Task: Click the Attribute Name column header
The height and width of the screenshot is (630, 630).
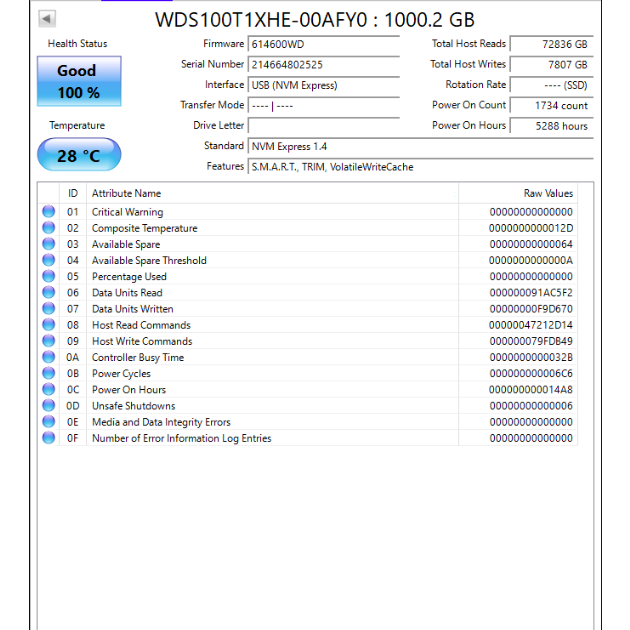Action: click(272, 193)
